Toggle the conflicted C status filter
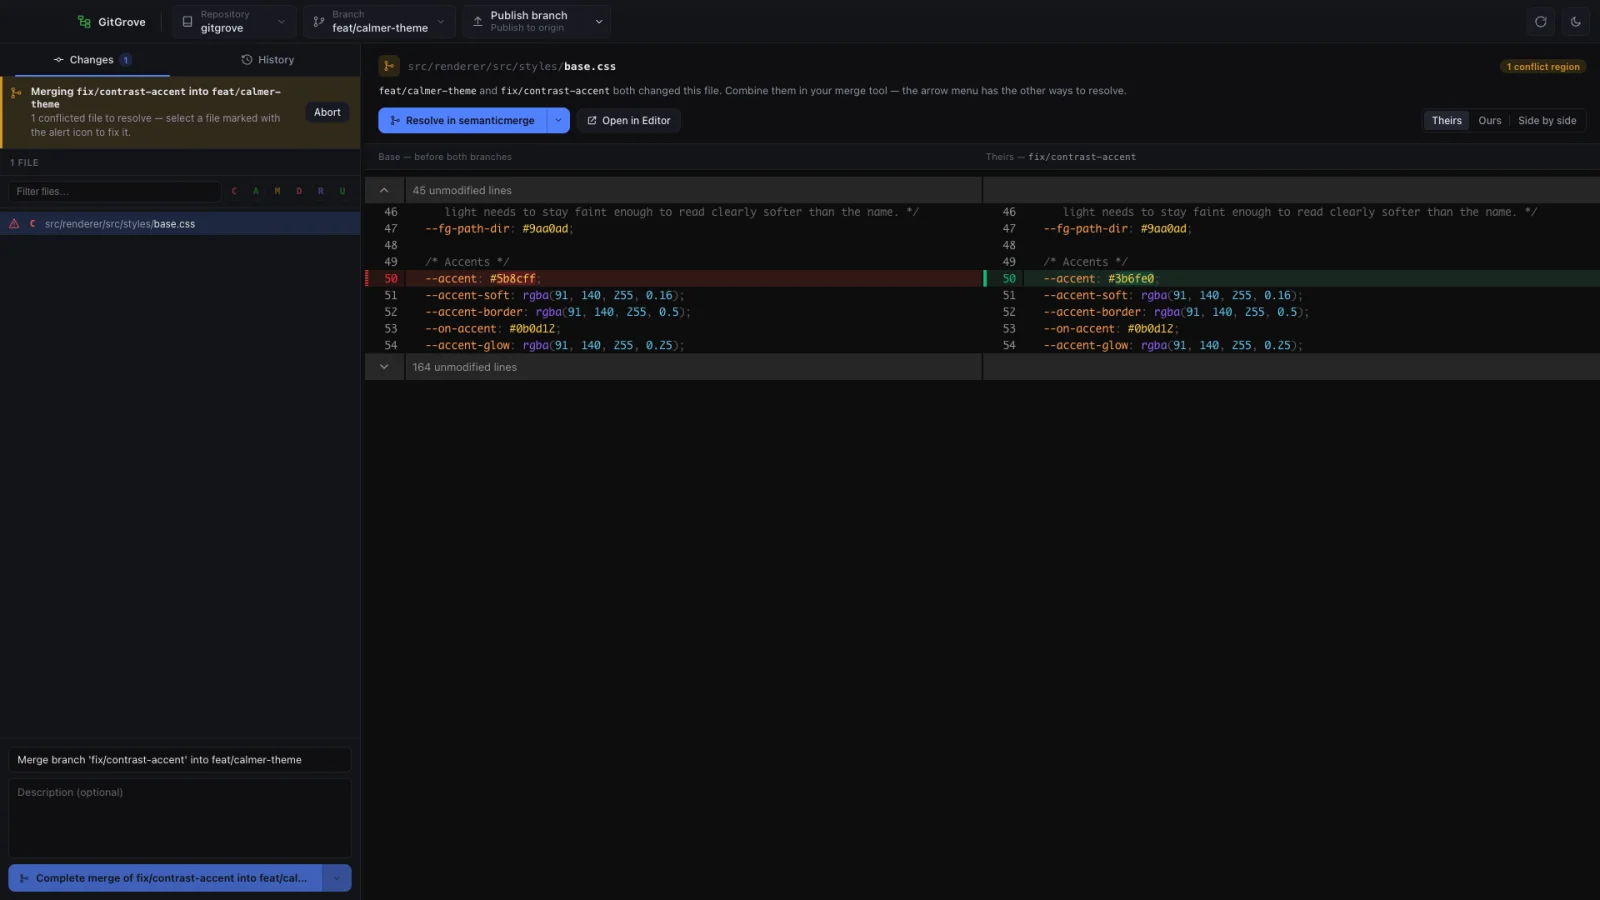1600x900 pixels. [234, 191]
